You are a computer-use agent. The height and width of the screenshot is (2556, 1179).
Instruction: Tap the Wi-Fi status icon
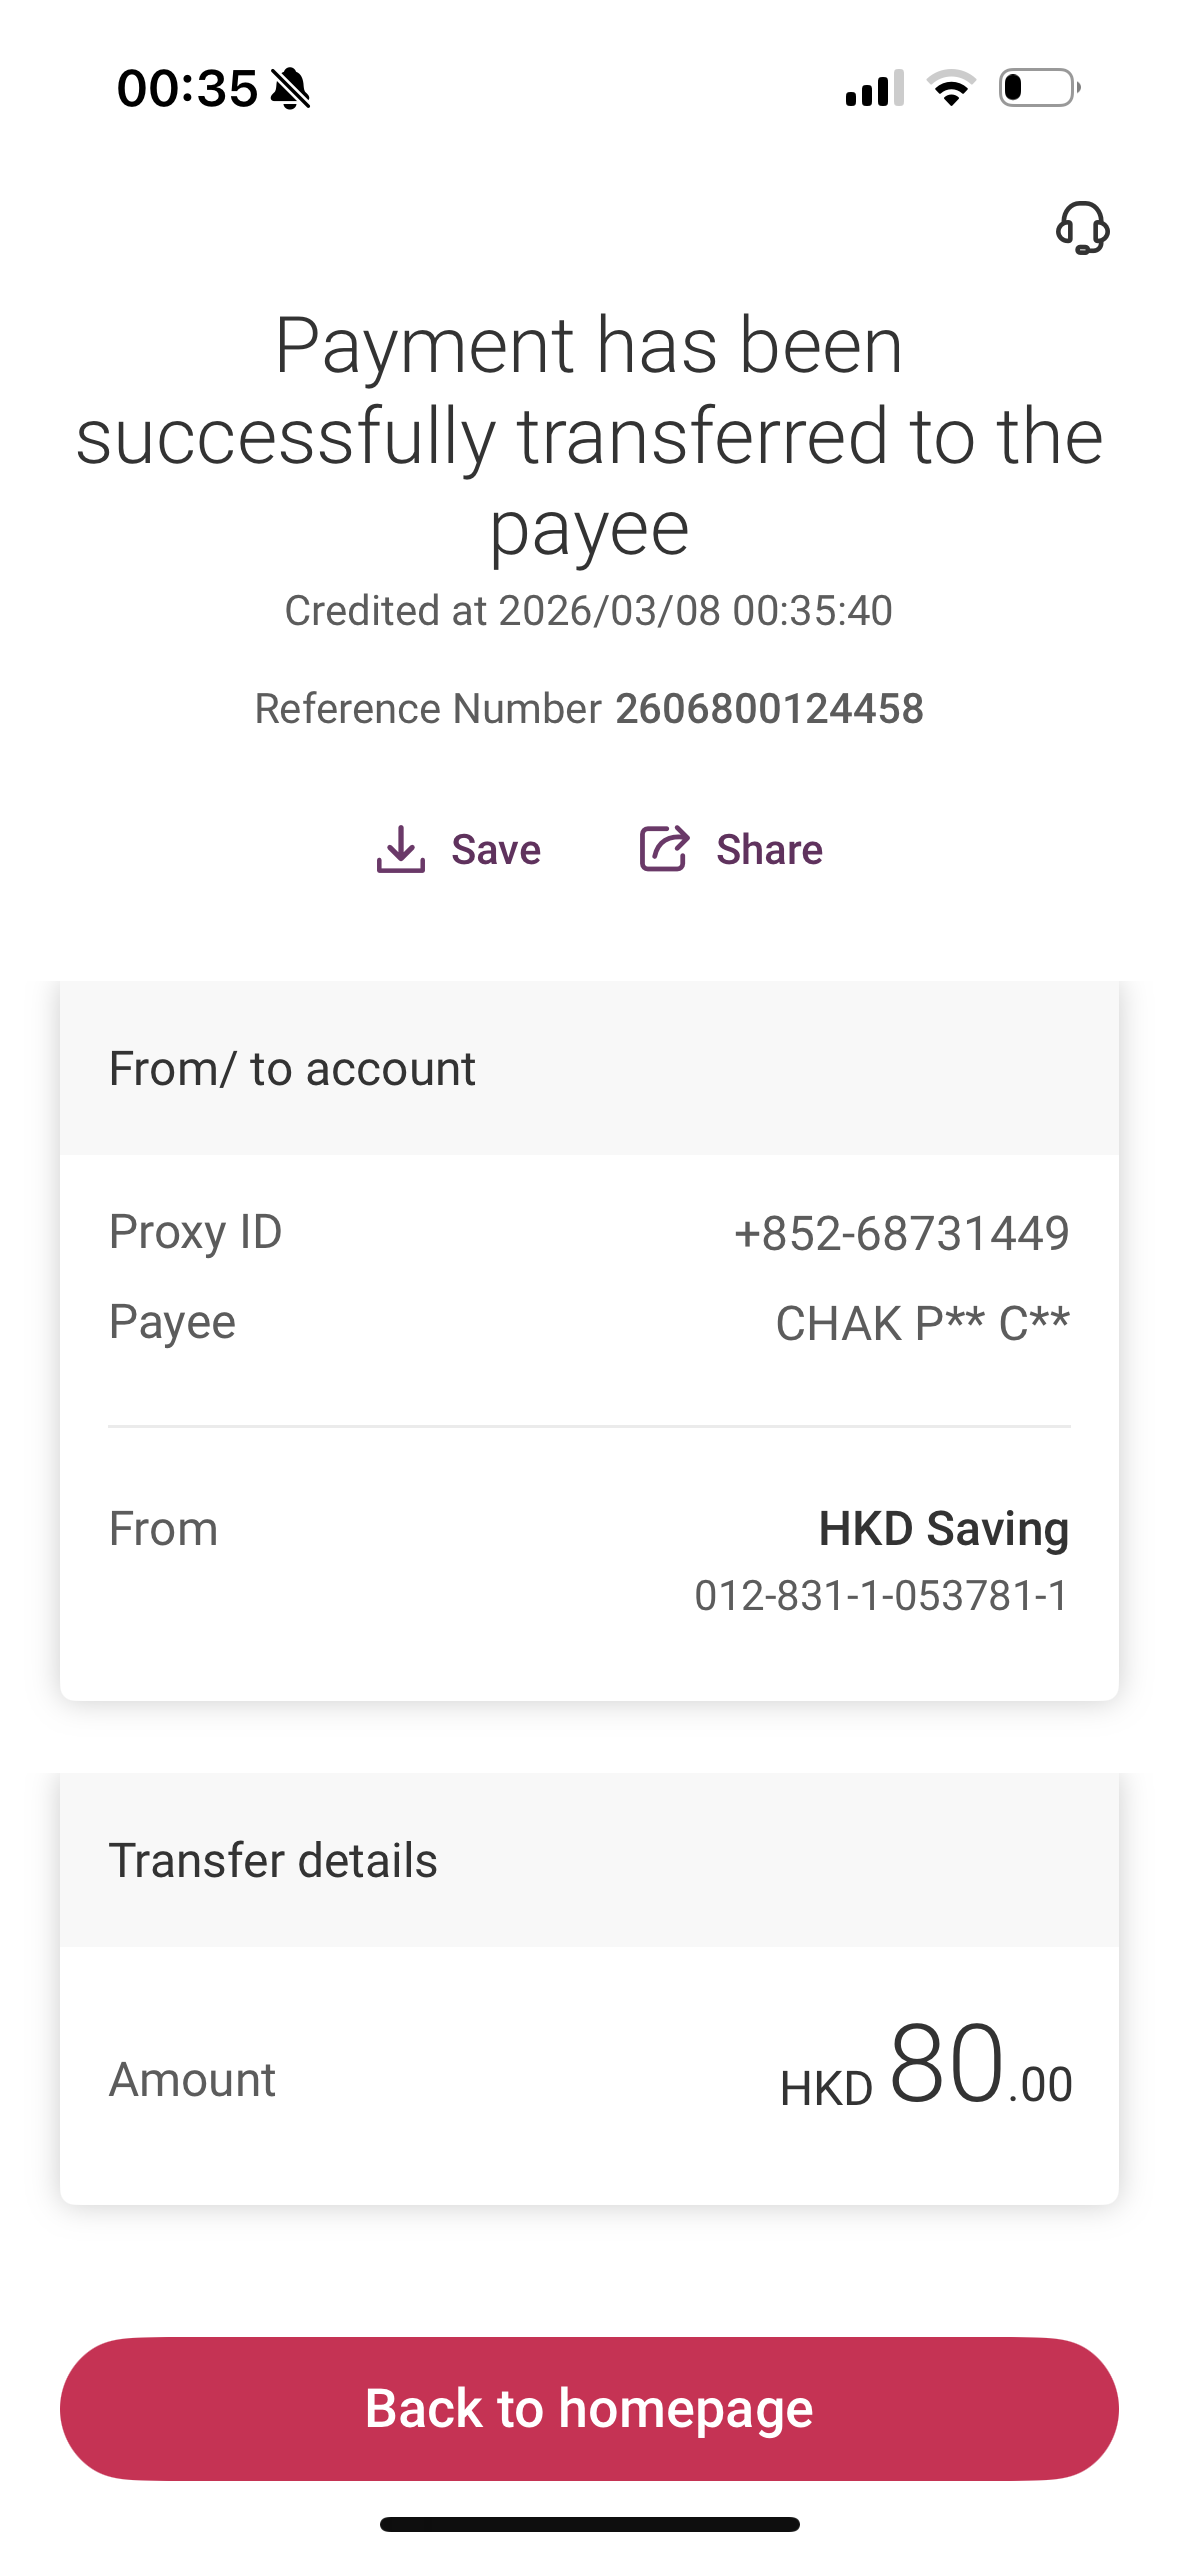(x=951, y=89)
